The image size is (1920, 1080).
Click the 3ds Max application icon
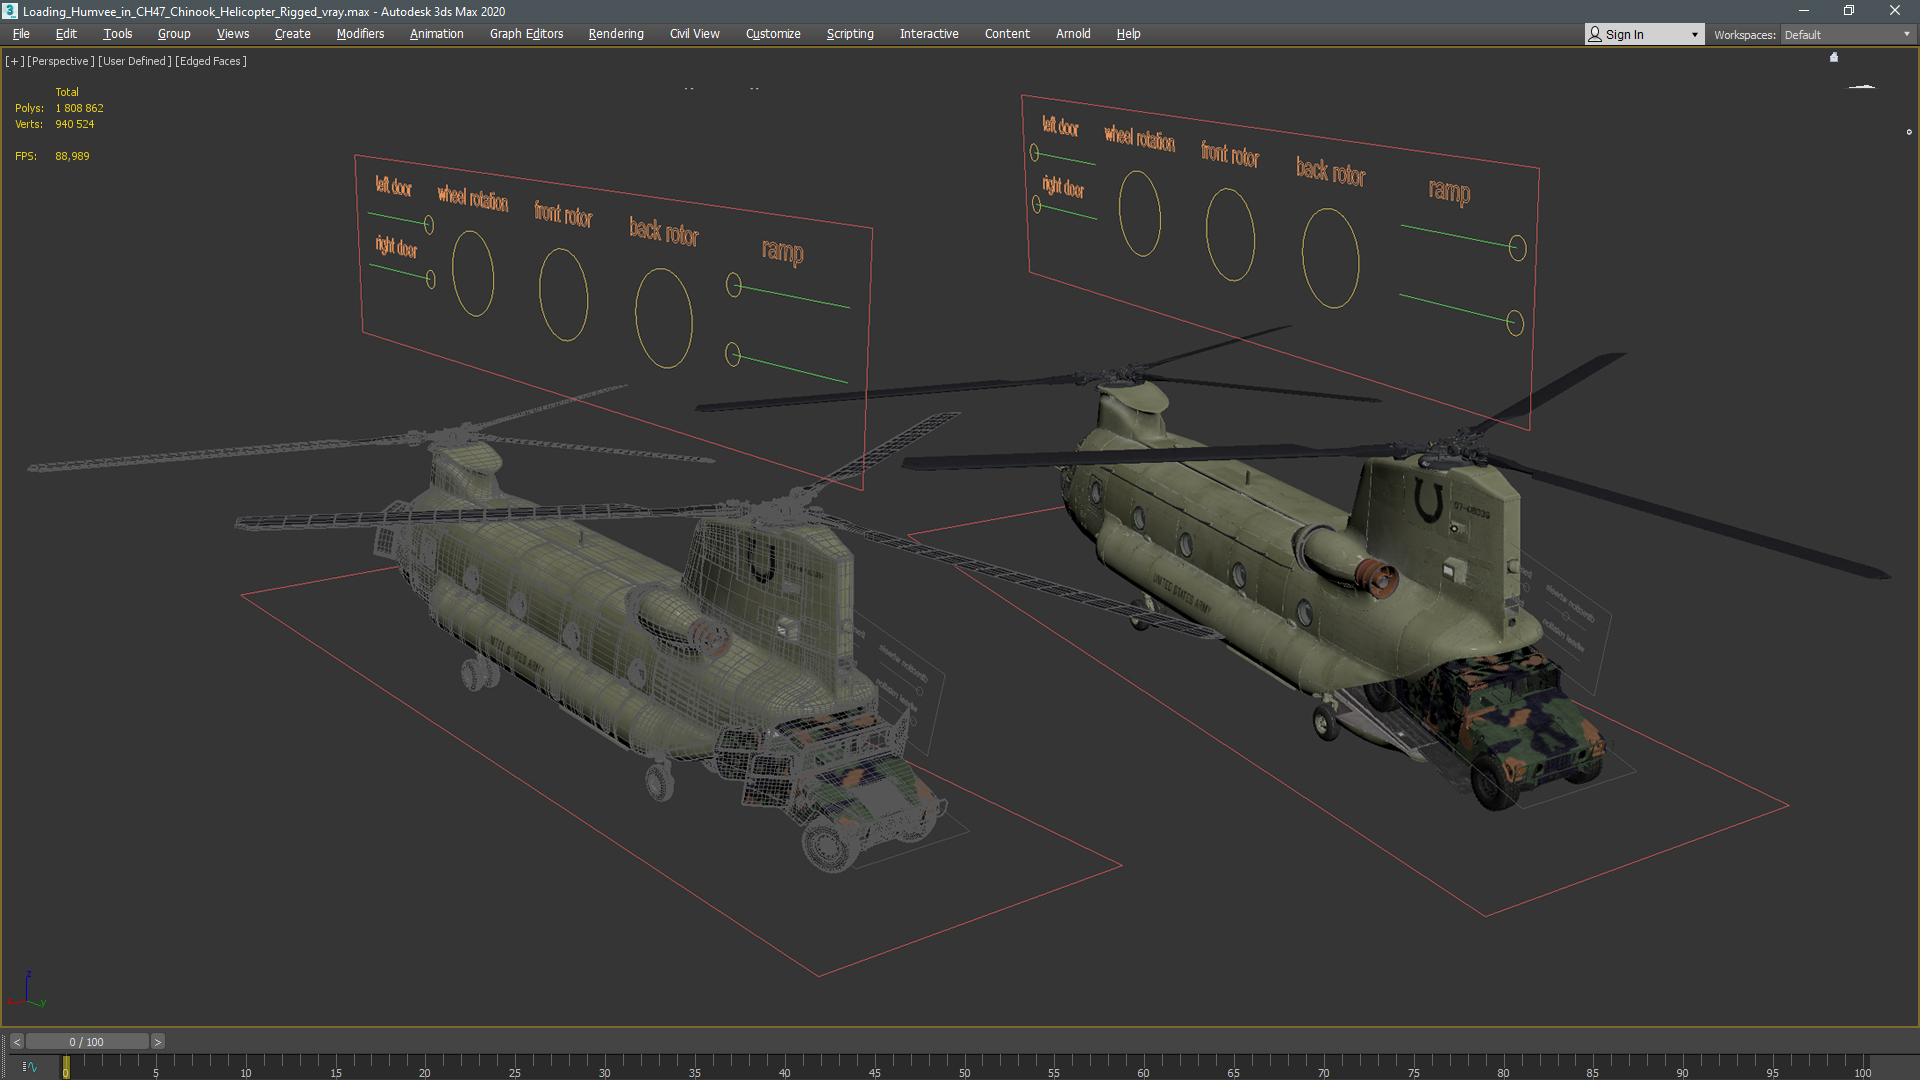[x=10, y=11]
